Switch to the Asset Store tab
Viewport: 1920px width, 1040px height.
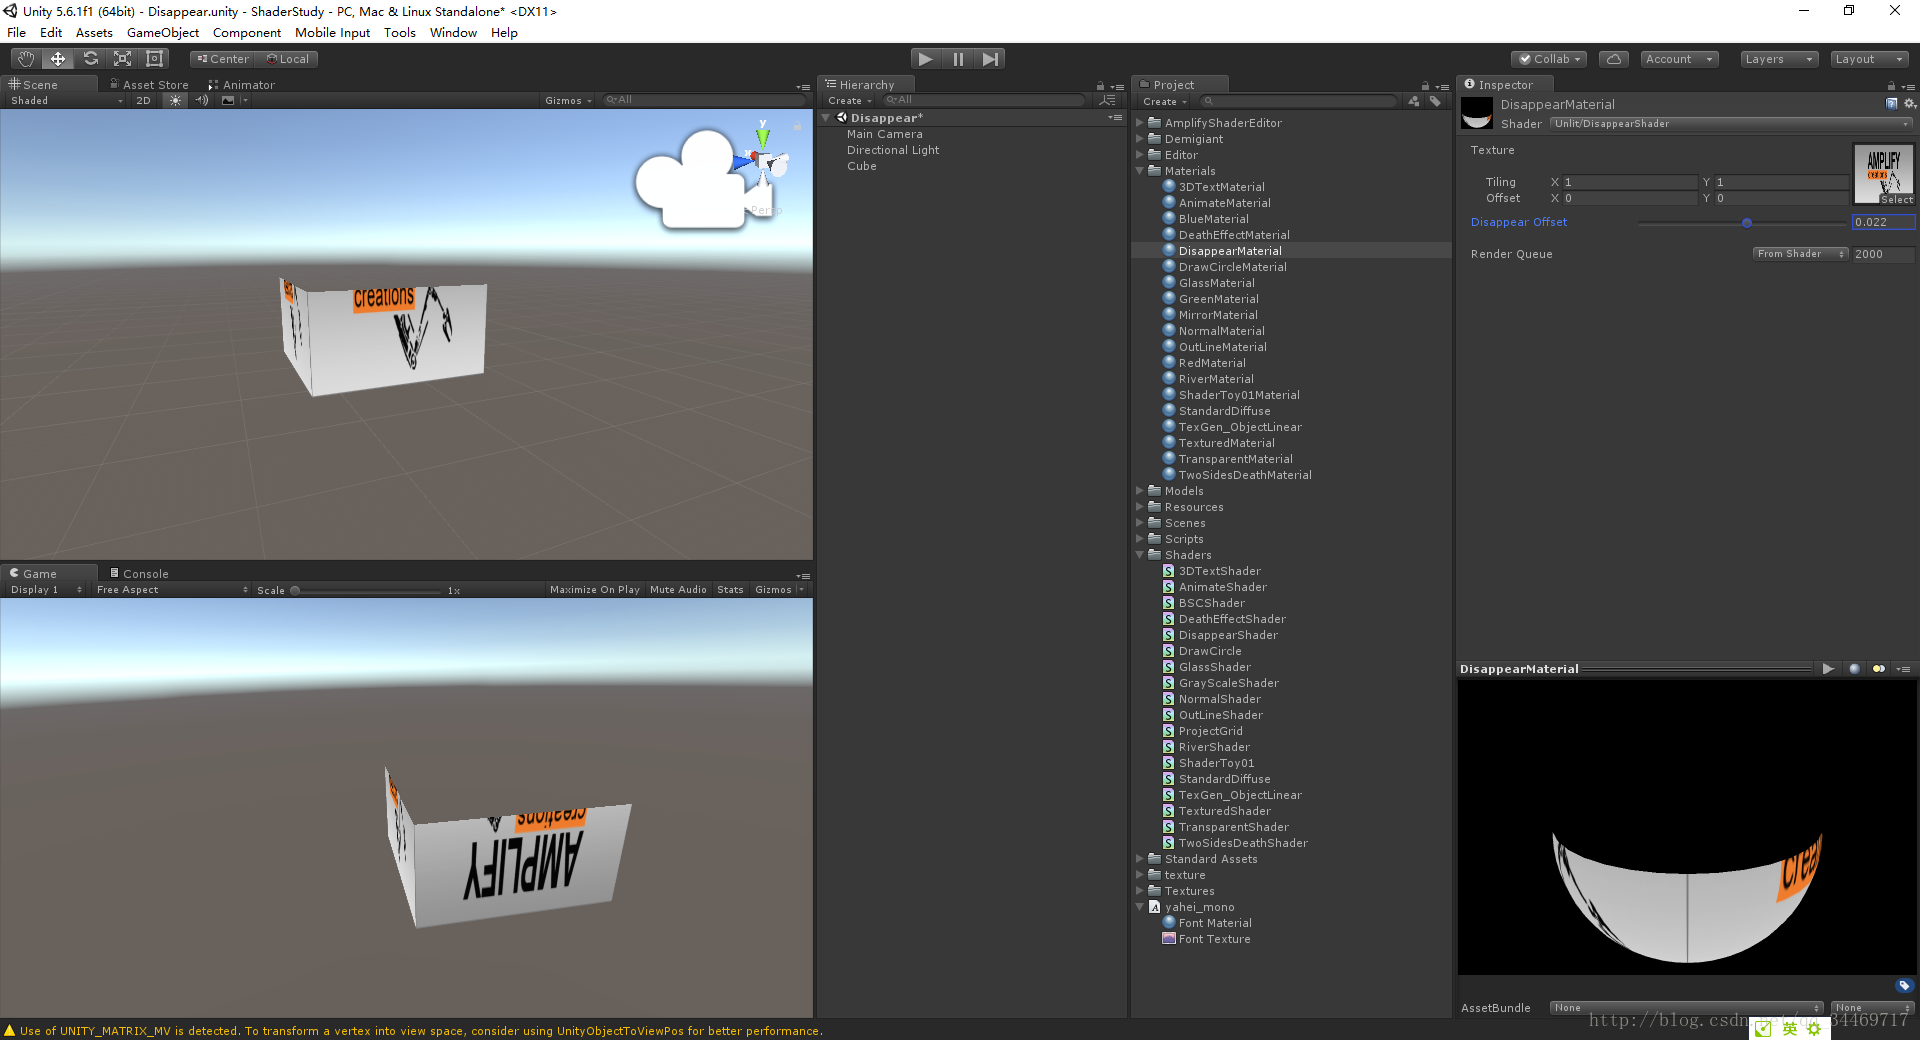click(x=148, y=85)
